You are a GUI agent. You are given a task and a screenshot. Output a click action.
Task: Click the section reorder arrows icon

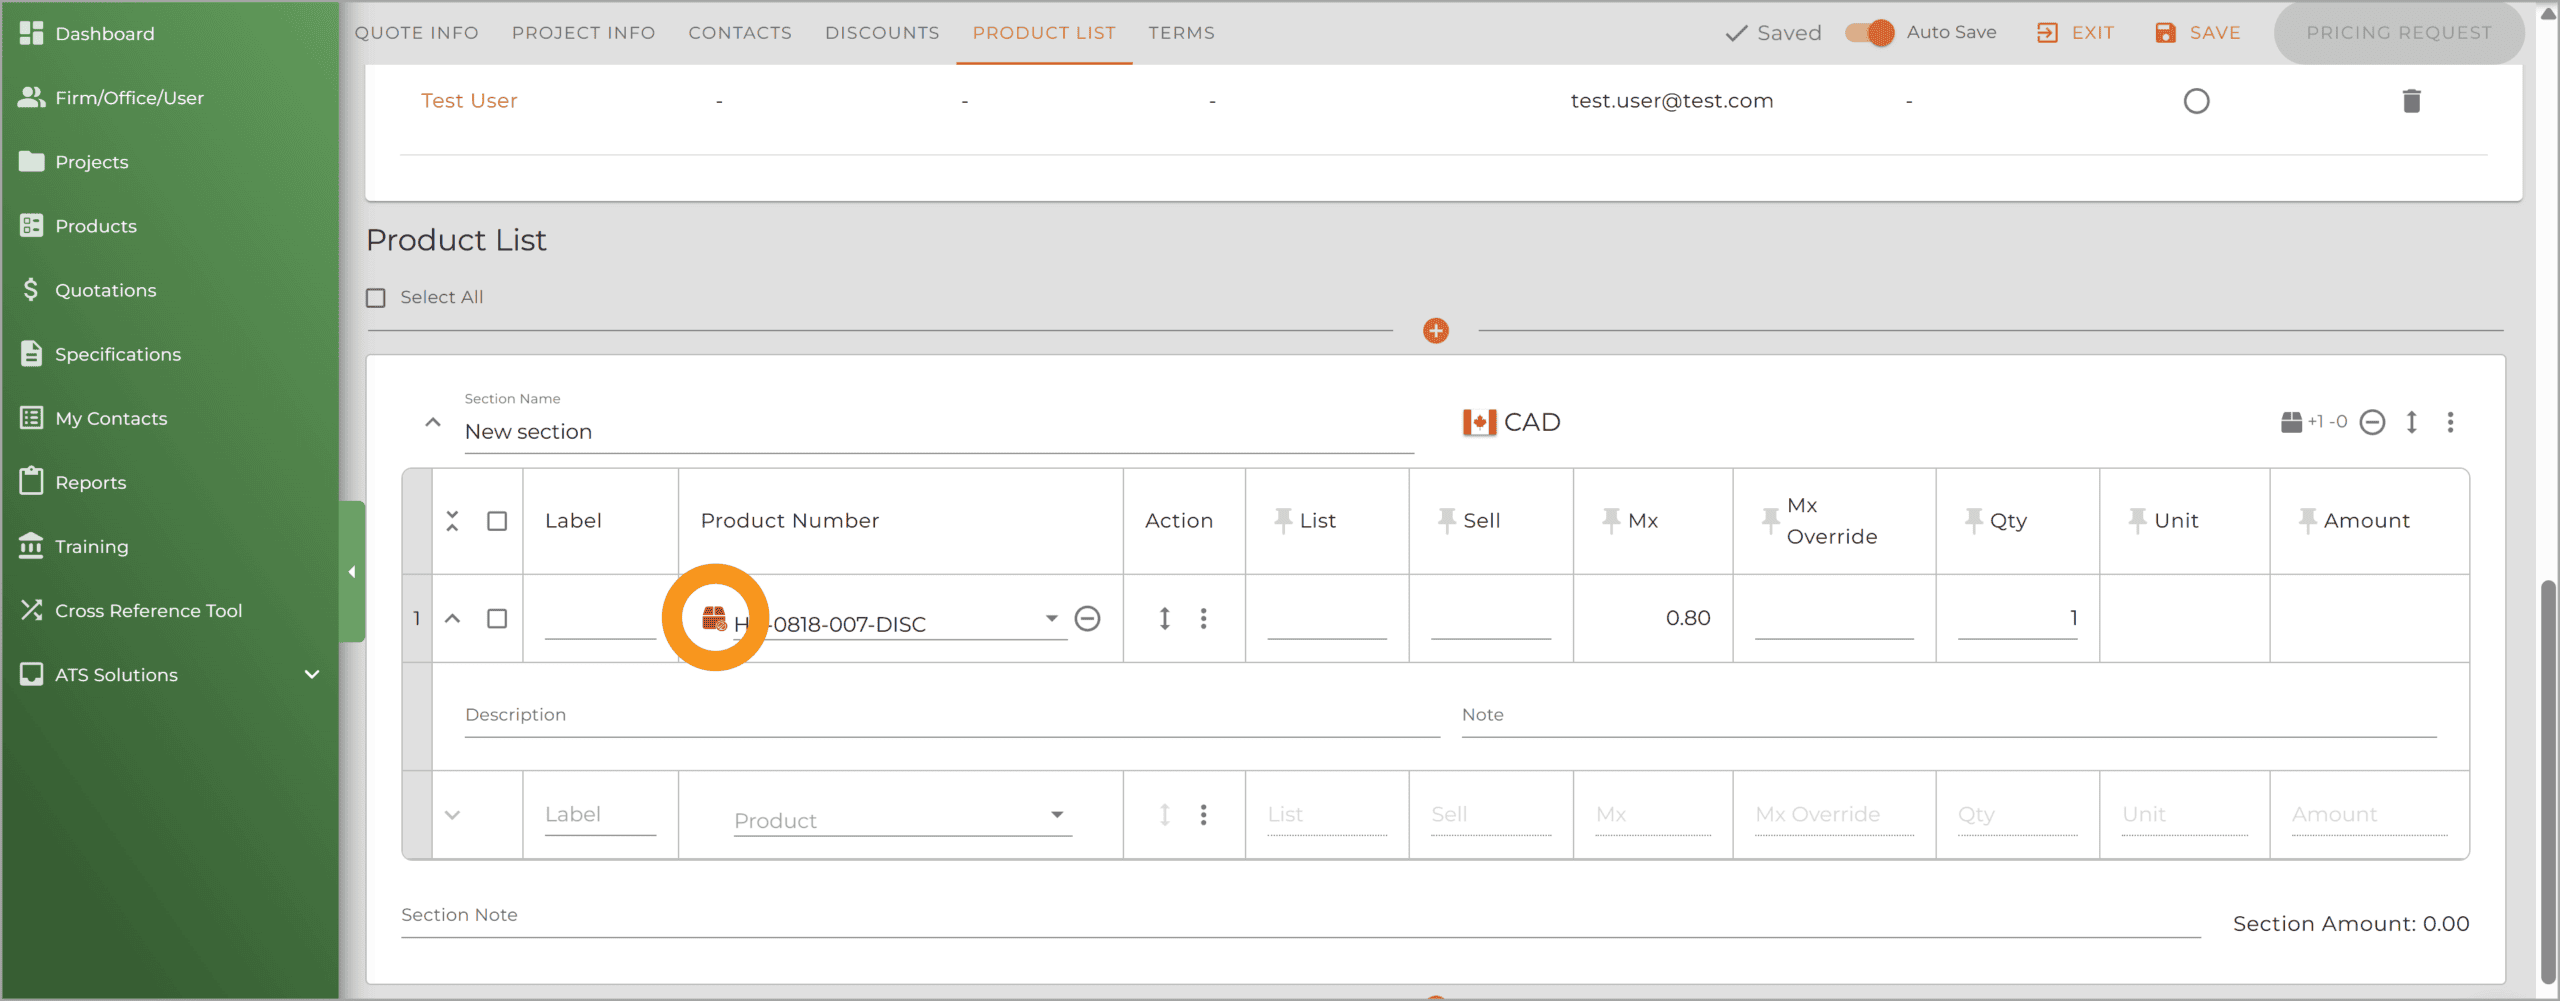(2411, 422)
